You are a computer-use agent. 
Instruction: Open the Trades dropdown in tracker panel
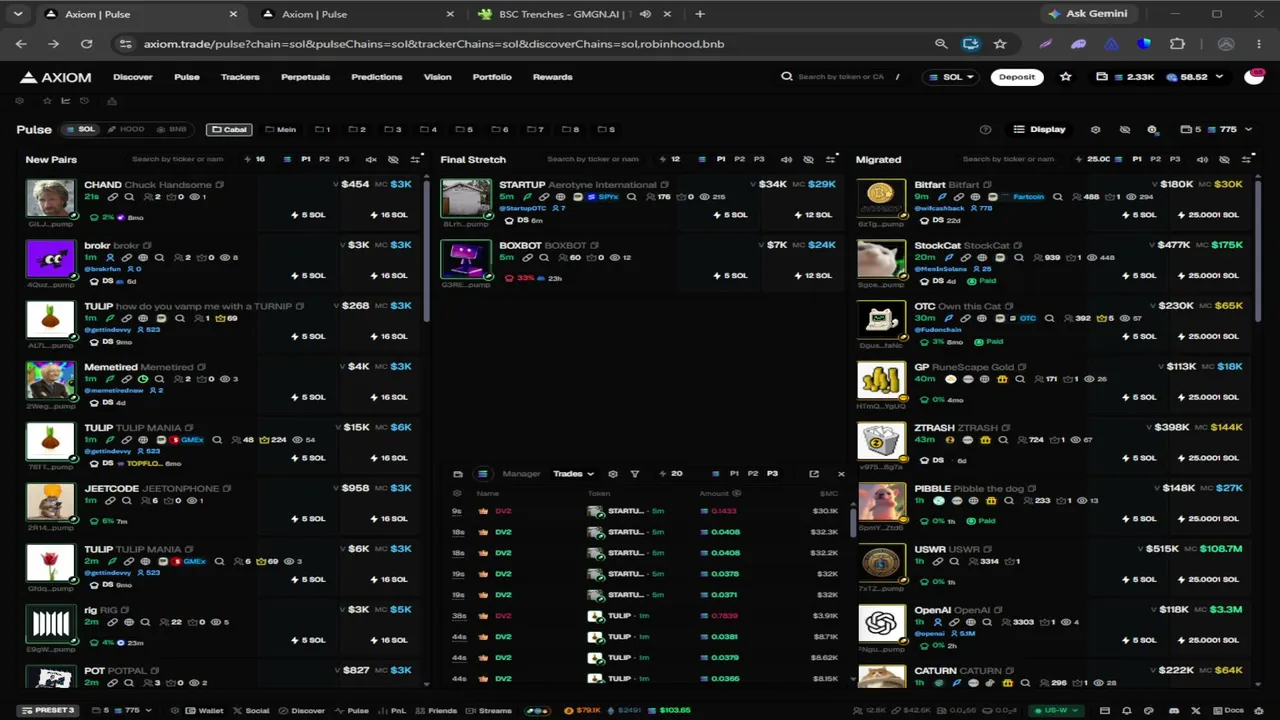point(573,474)
